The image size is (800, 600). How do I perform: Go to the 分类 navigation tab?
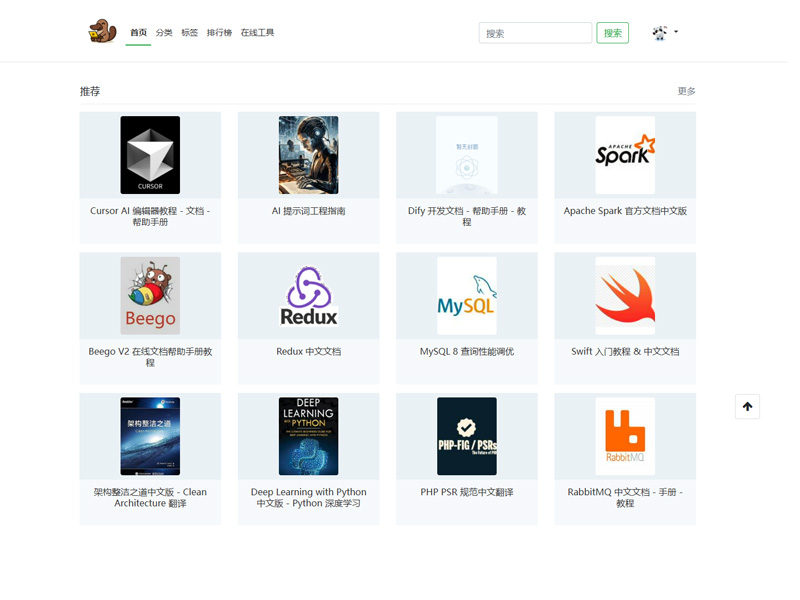[x=164, y=33]
